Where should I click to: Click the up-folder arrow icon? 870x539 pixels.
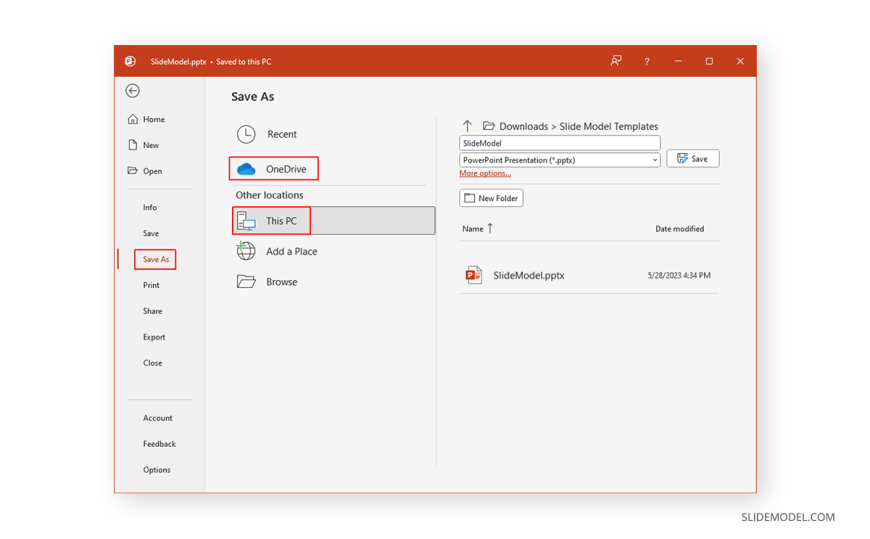(467, 126)
